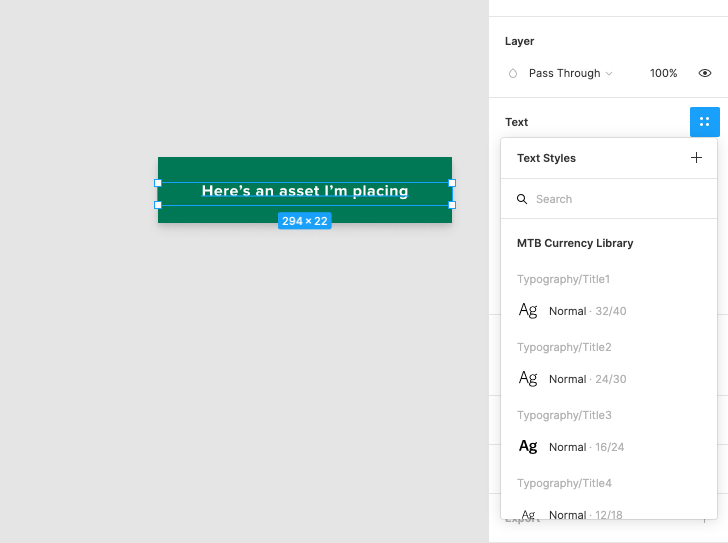Pick the Normal · 12/18 text style
The width and height of the screenshot is (728, 543).
[587, 514]
